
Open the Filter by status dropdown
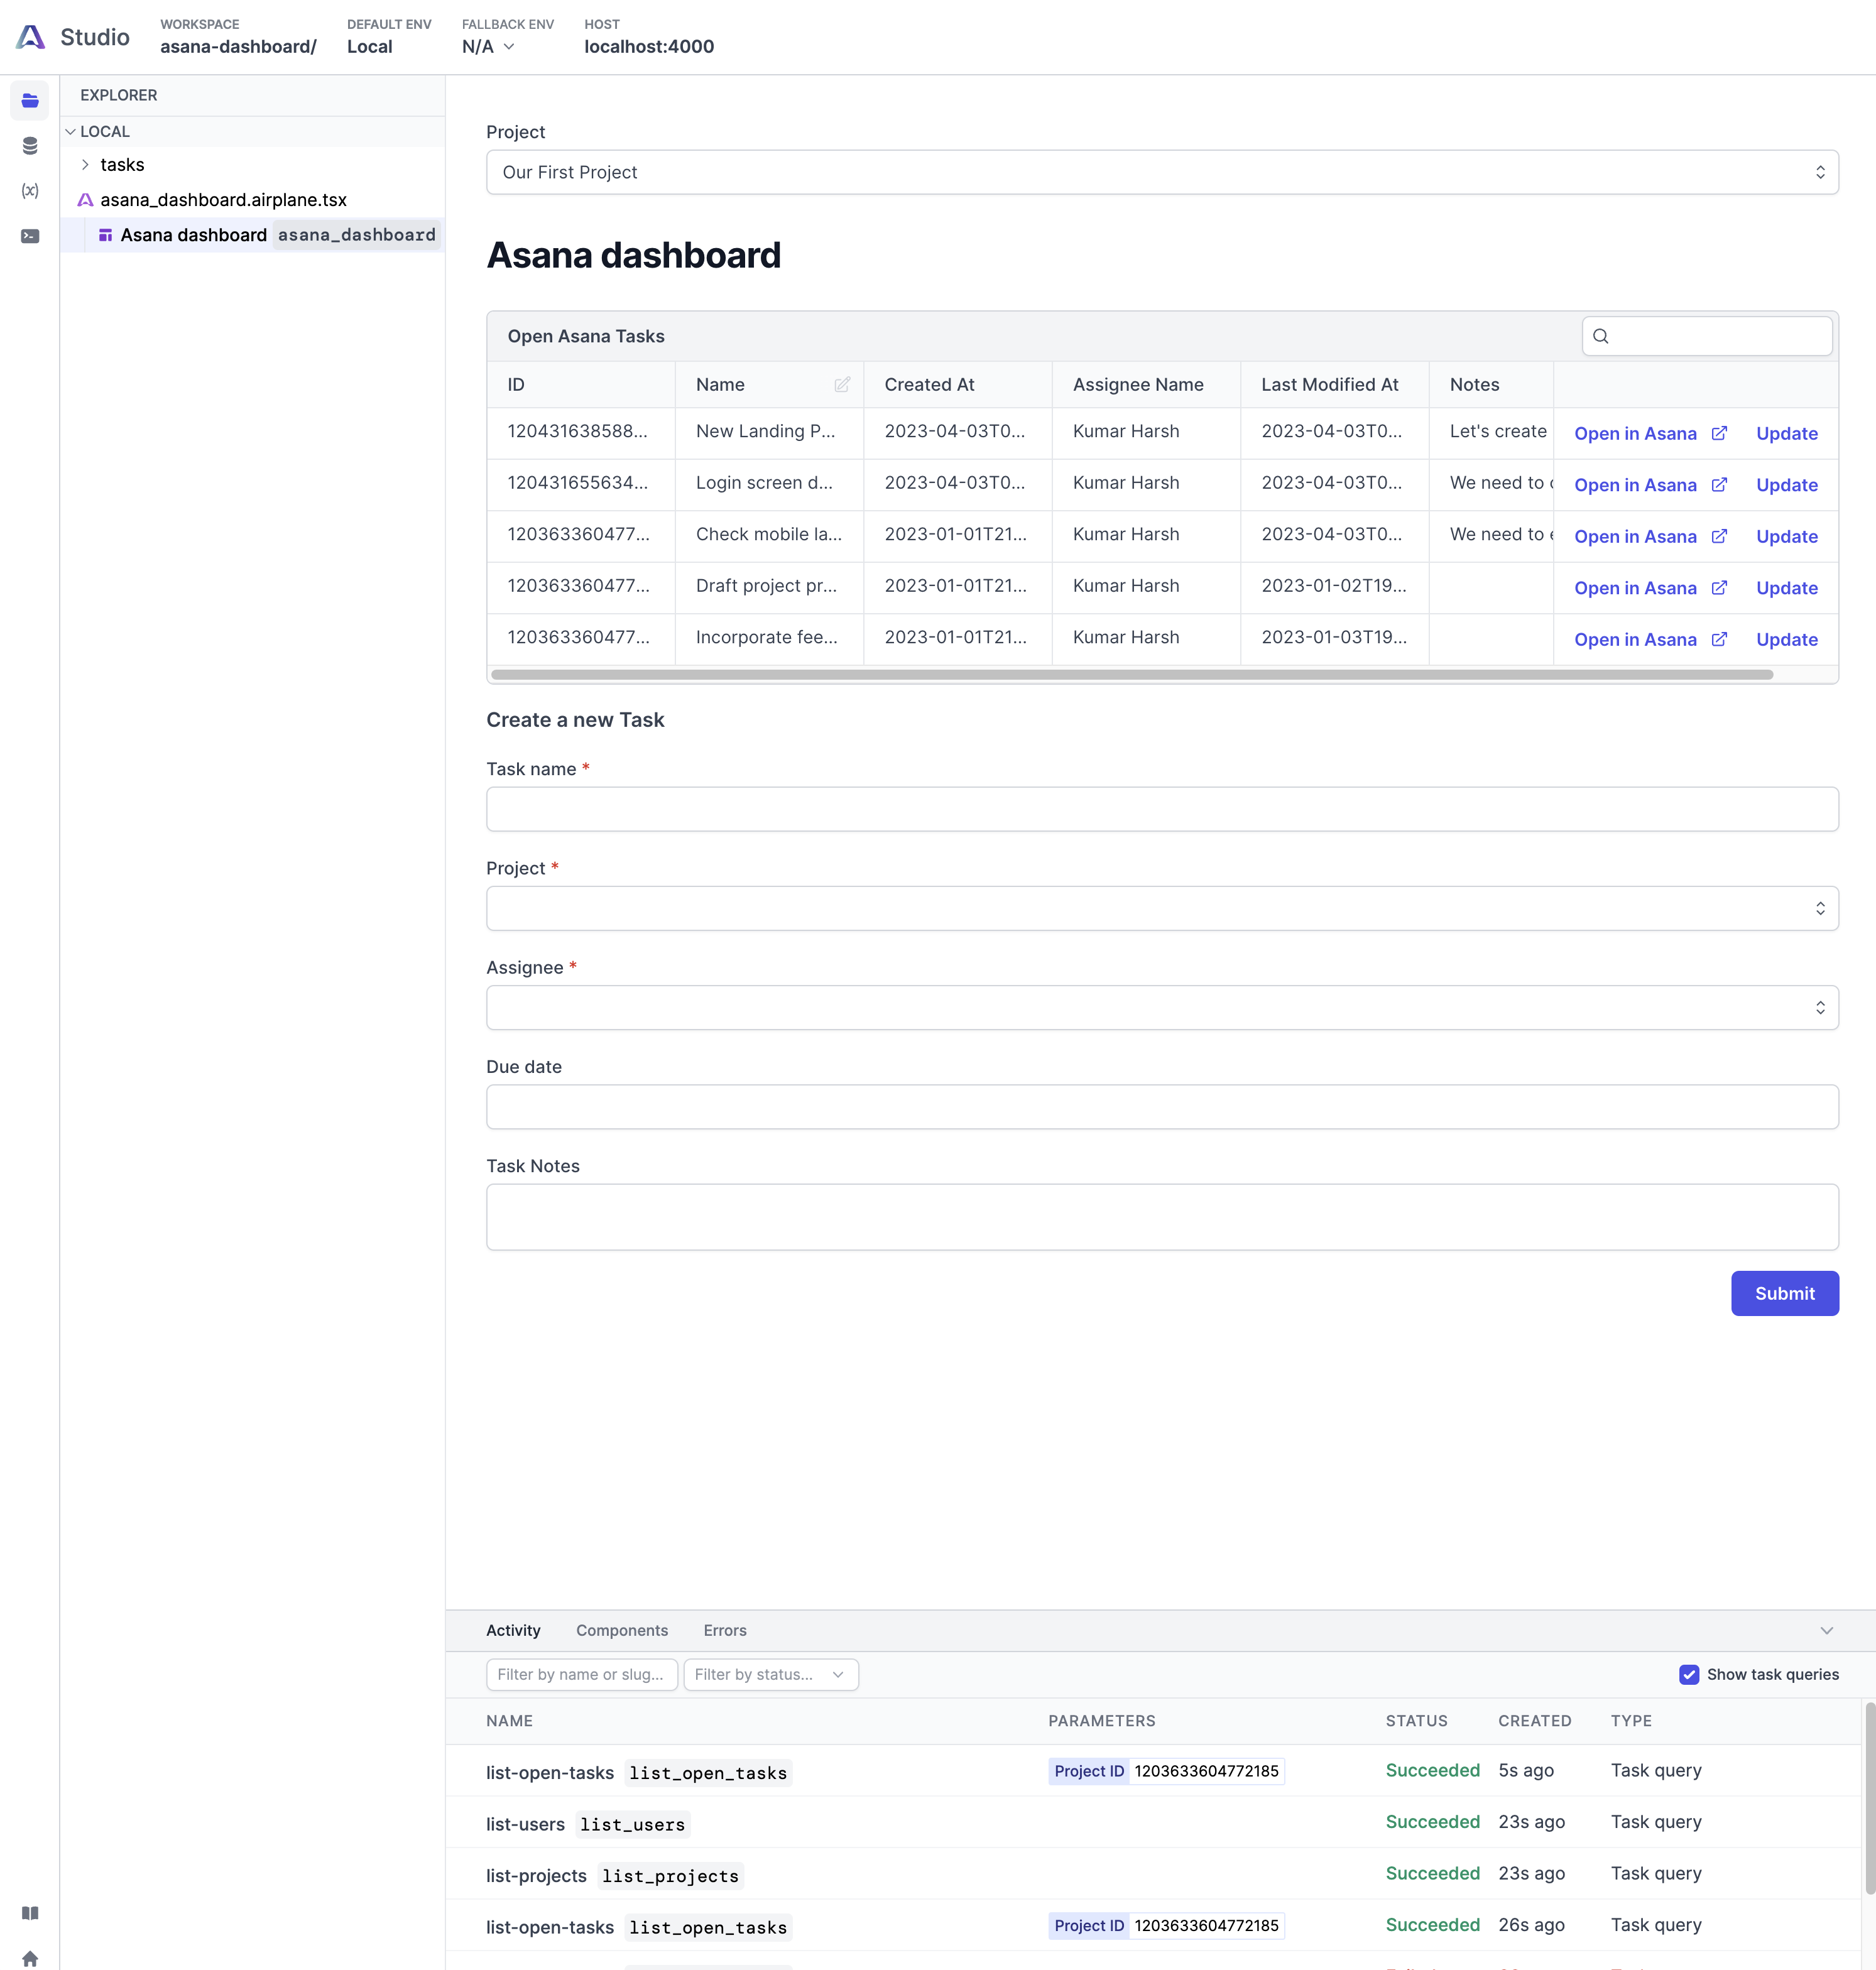point(770,1675)
